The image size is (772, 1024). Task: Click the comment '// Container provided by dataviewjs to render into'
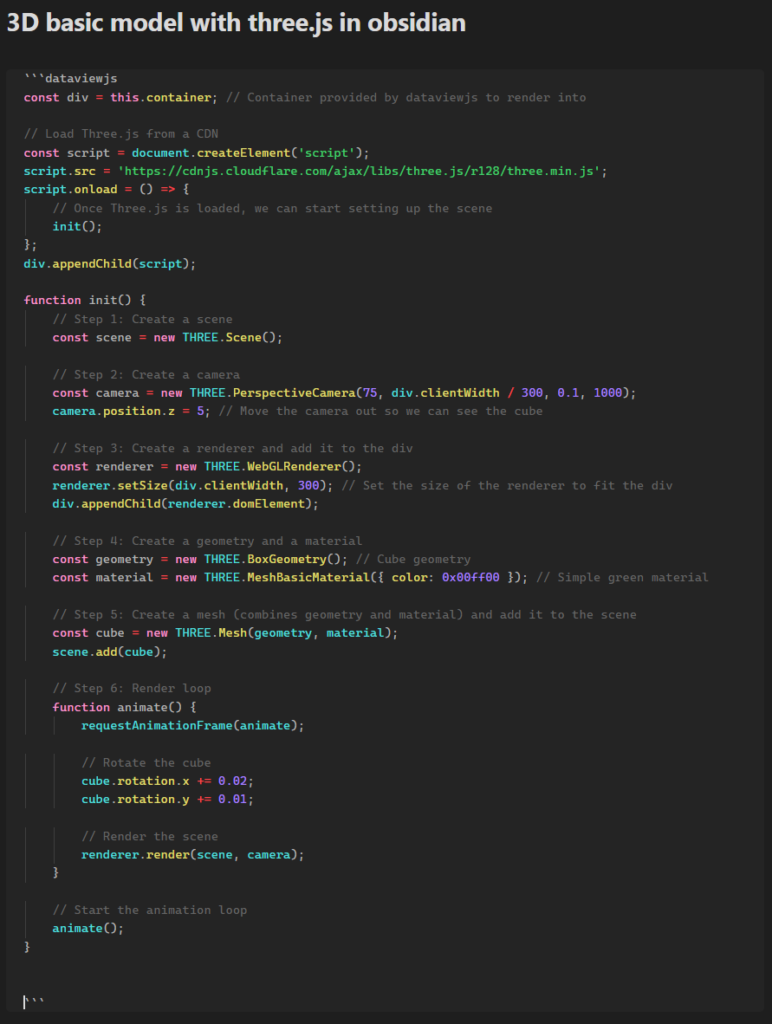pyautogui.click(x=406, y=97)
